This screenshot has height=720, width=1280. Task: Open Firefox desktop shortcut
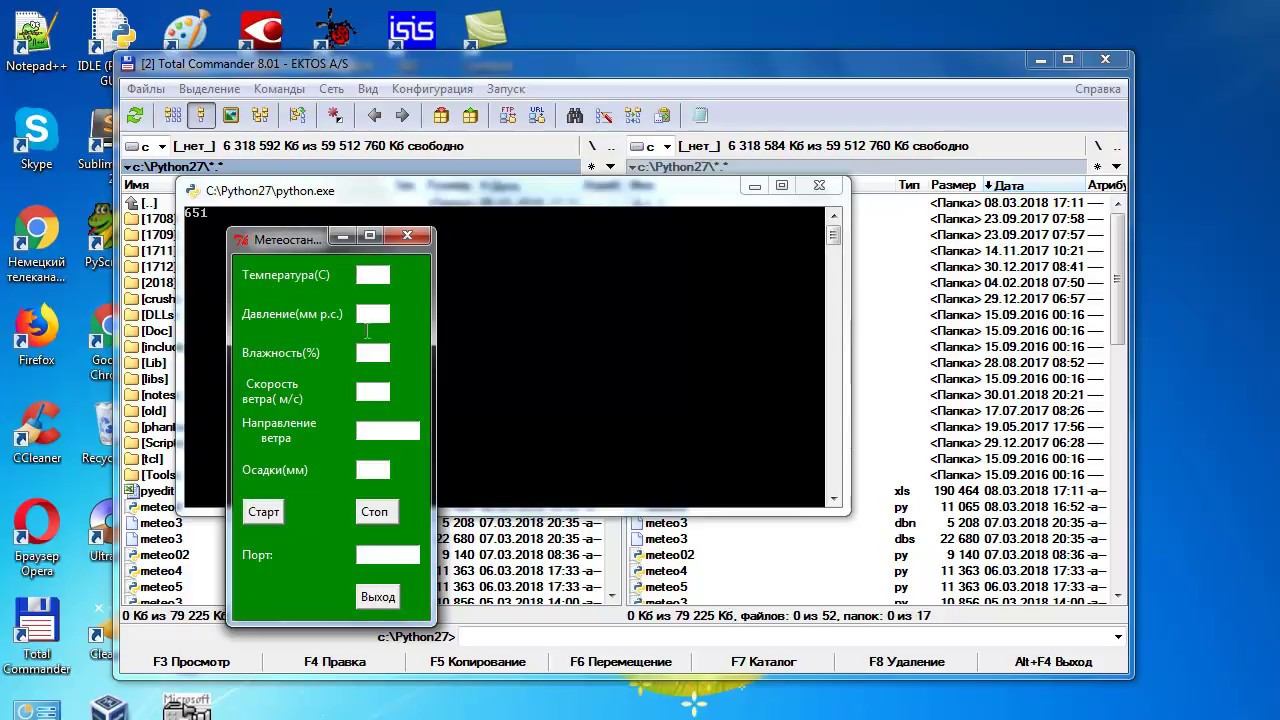coord(36,335)
